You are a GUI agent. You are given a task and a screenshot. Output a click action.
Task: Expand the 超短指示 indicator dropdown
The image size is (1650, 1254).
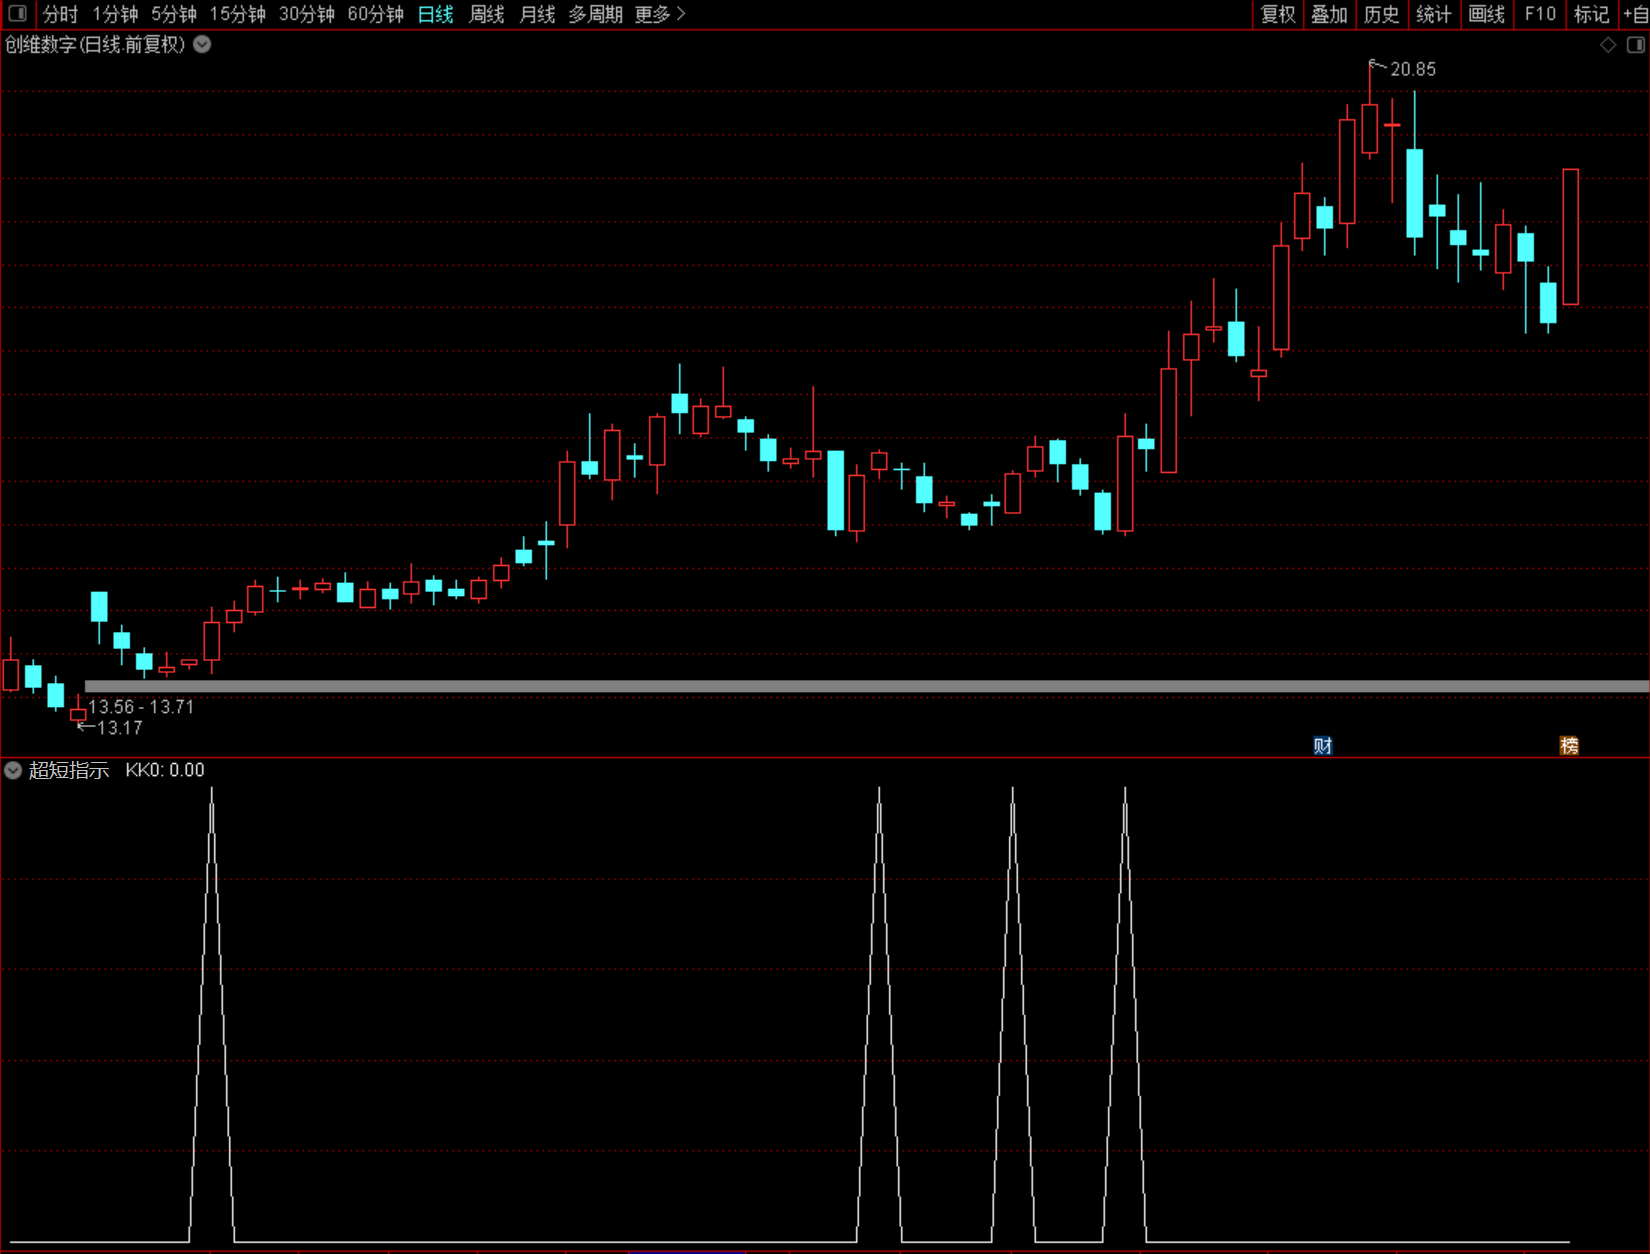(13, 770)
